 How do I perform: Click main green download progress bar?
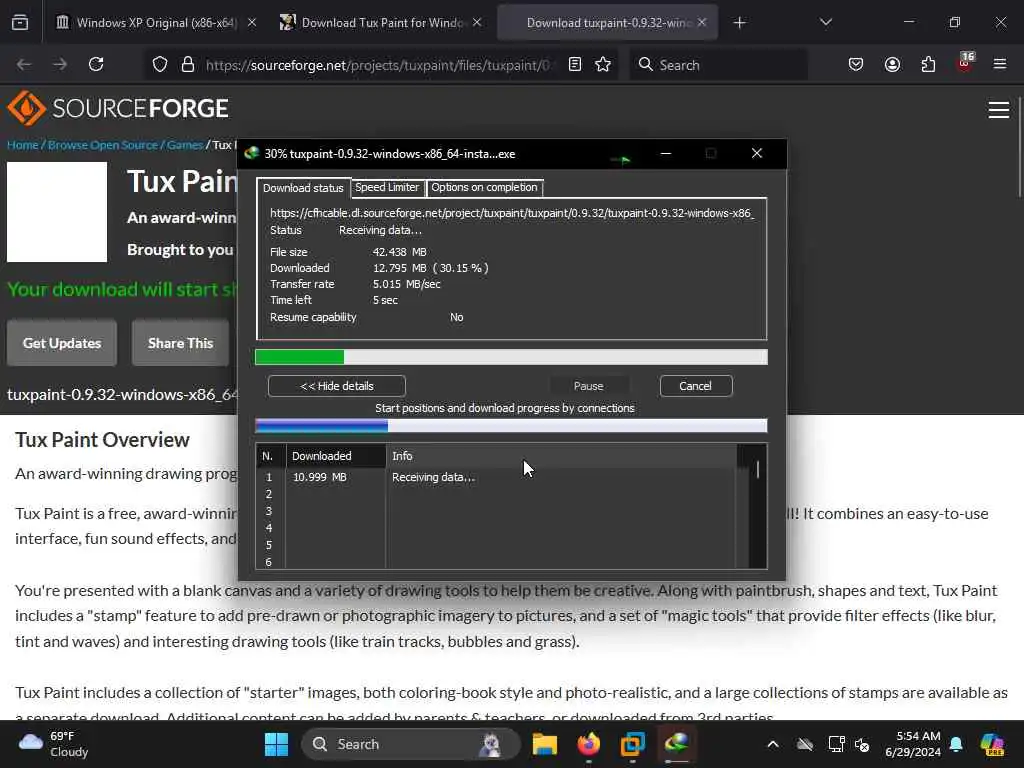tap(511, 357)
